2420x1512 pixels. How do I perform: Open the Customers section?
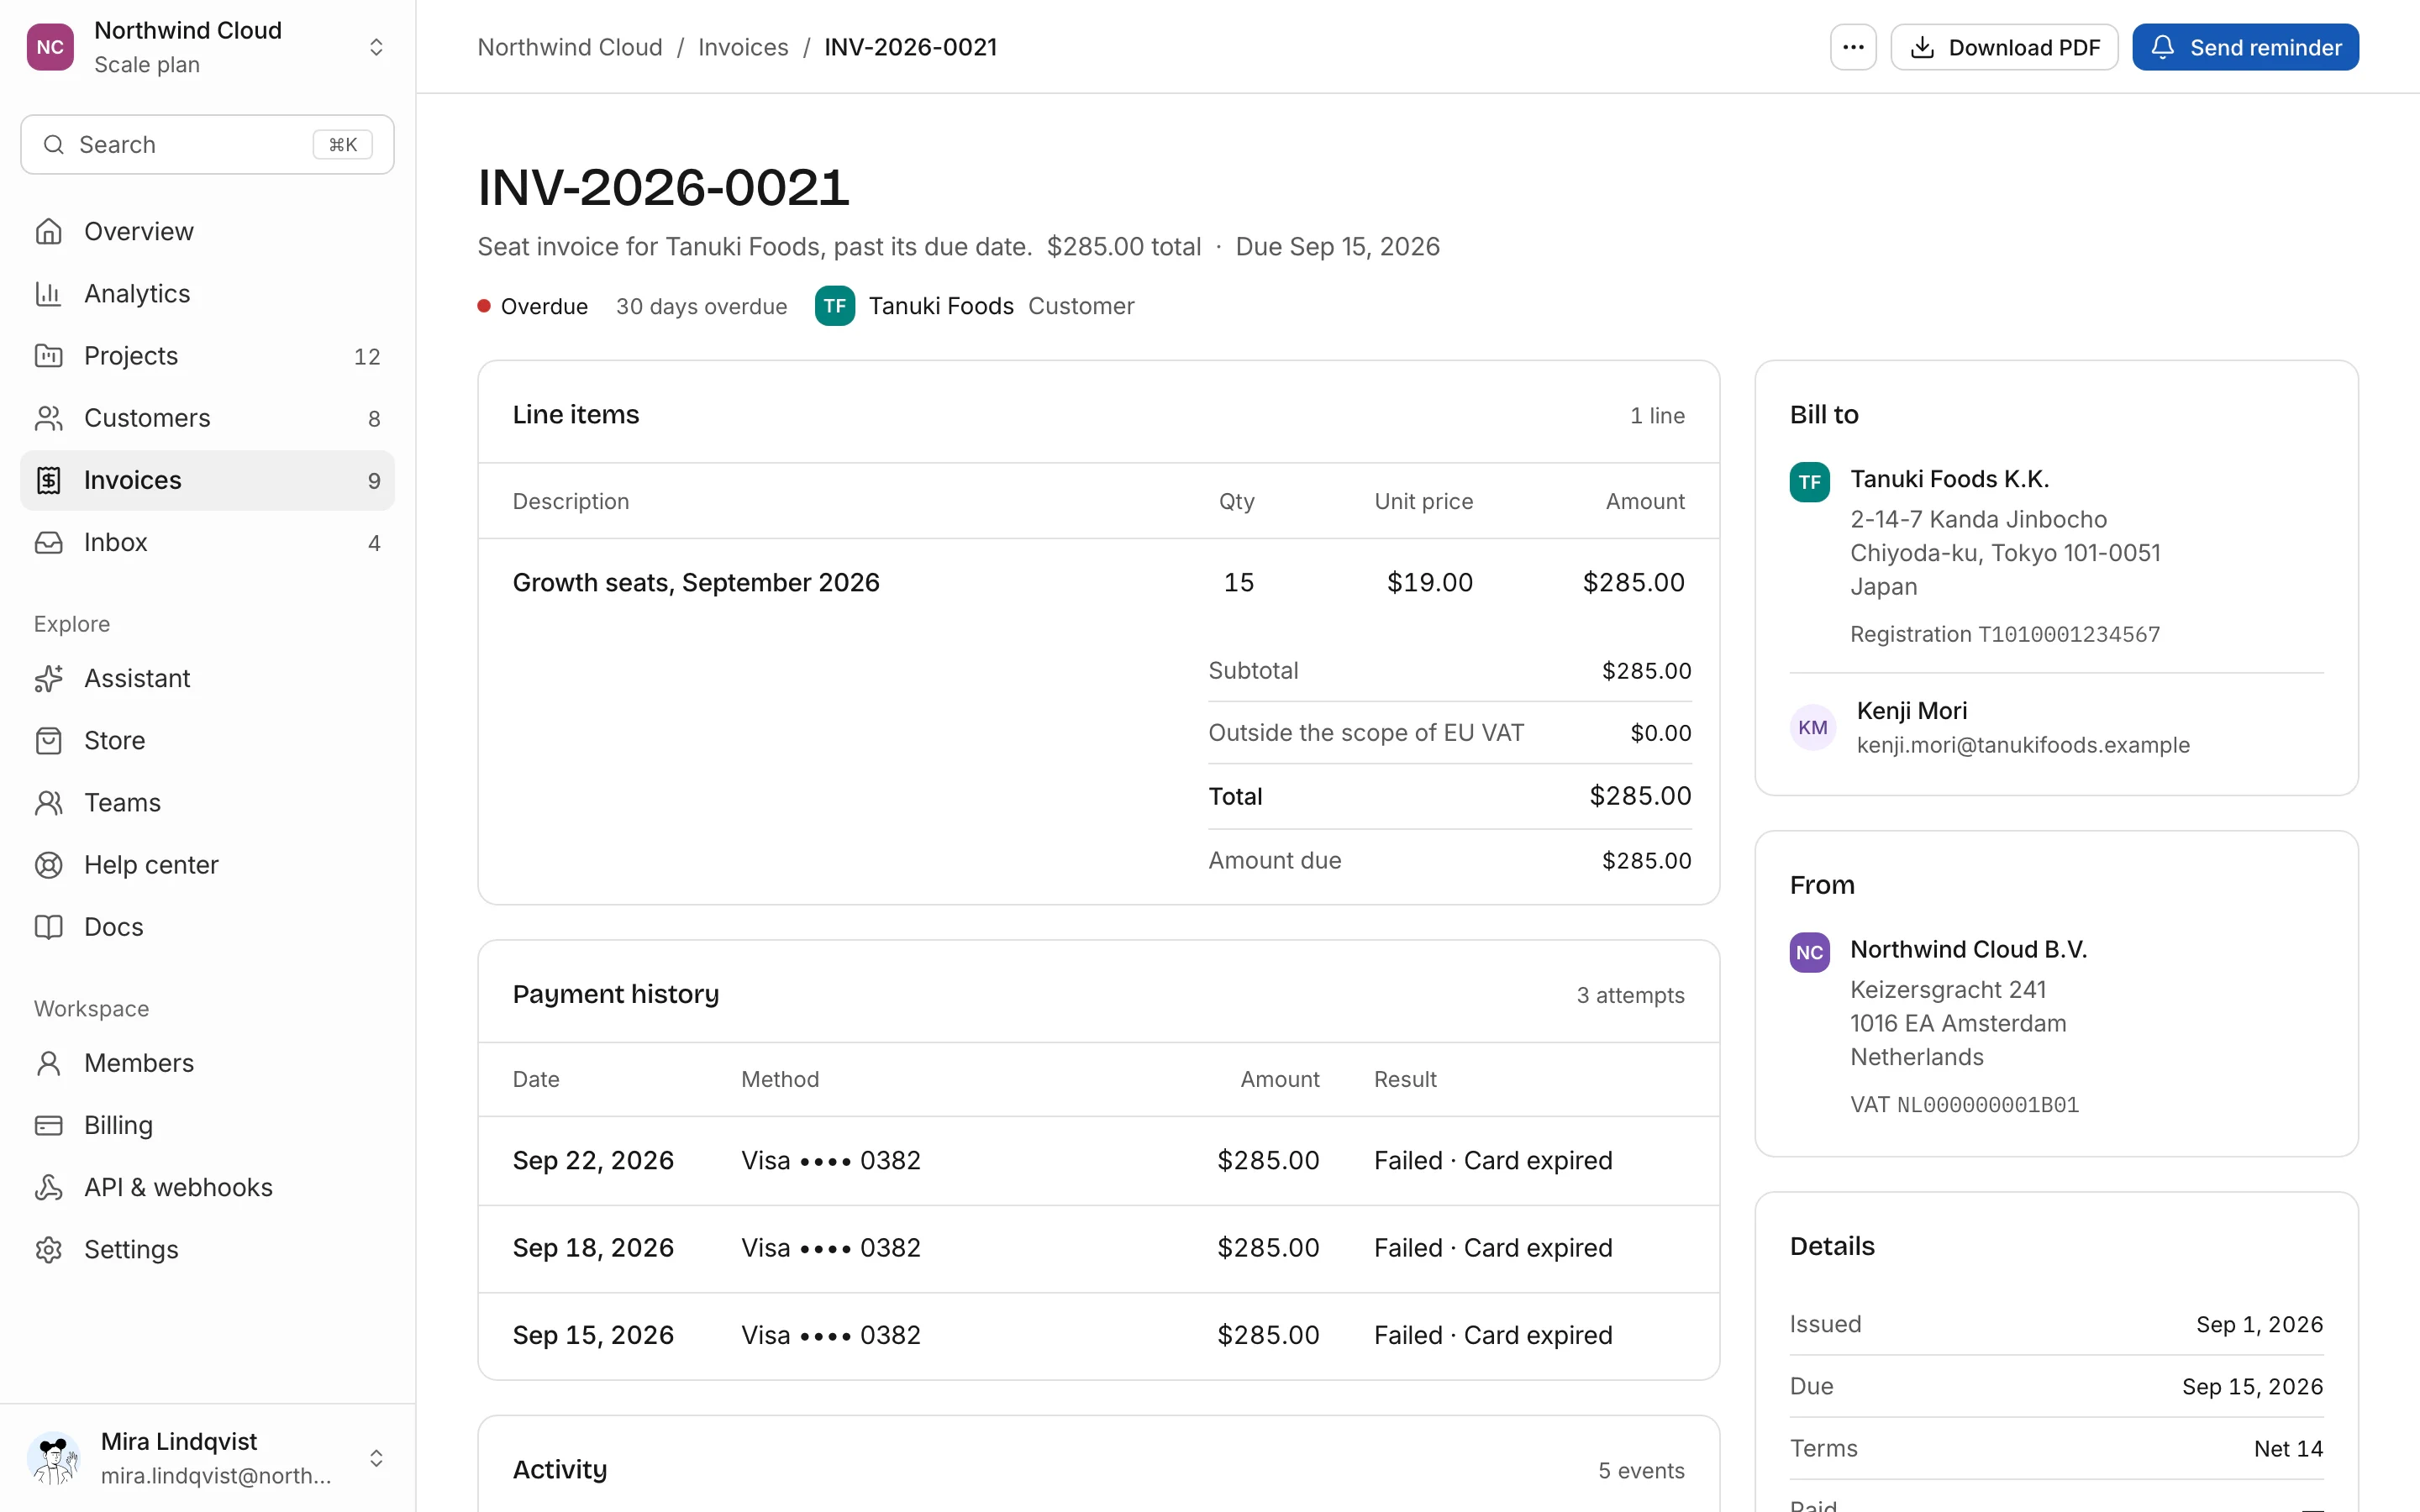(x=207, y=418)
